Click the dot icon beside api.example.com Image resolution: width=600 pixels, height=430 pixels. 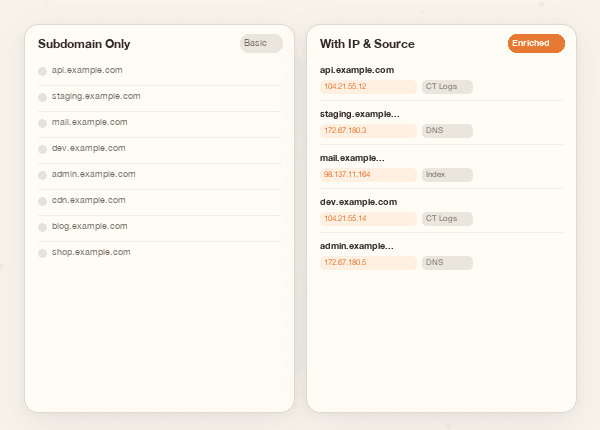pyautogui.click(x=42, y=71)
